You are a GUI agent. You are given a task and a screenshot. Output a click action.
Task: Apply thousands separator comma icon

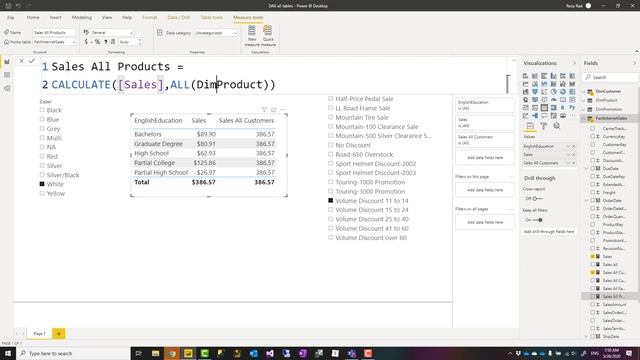click(105, 42)
